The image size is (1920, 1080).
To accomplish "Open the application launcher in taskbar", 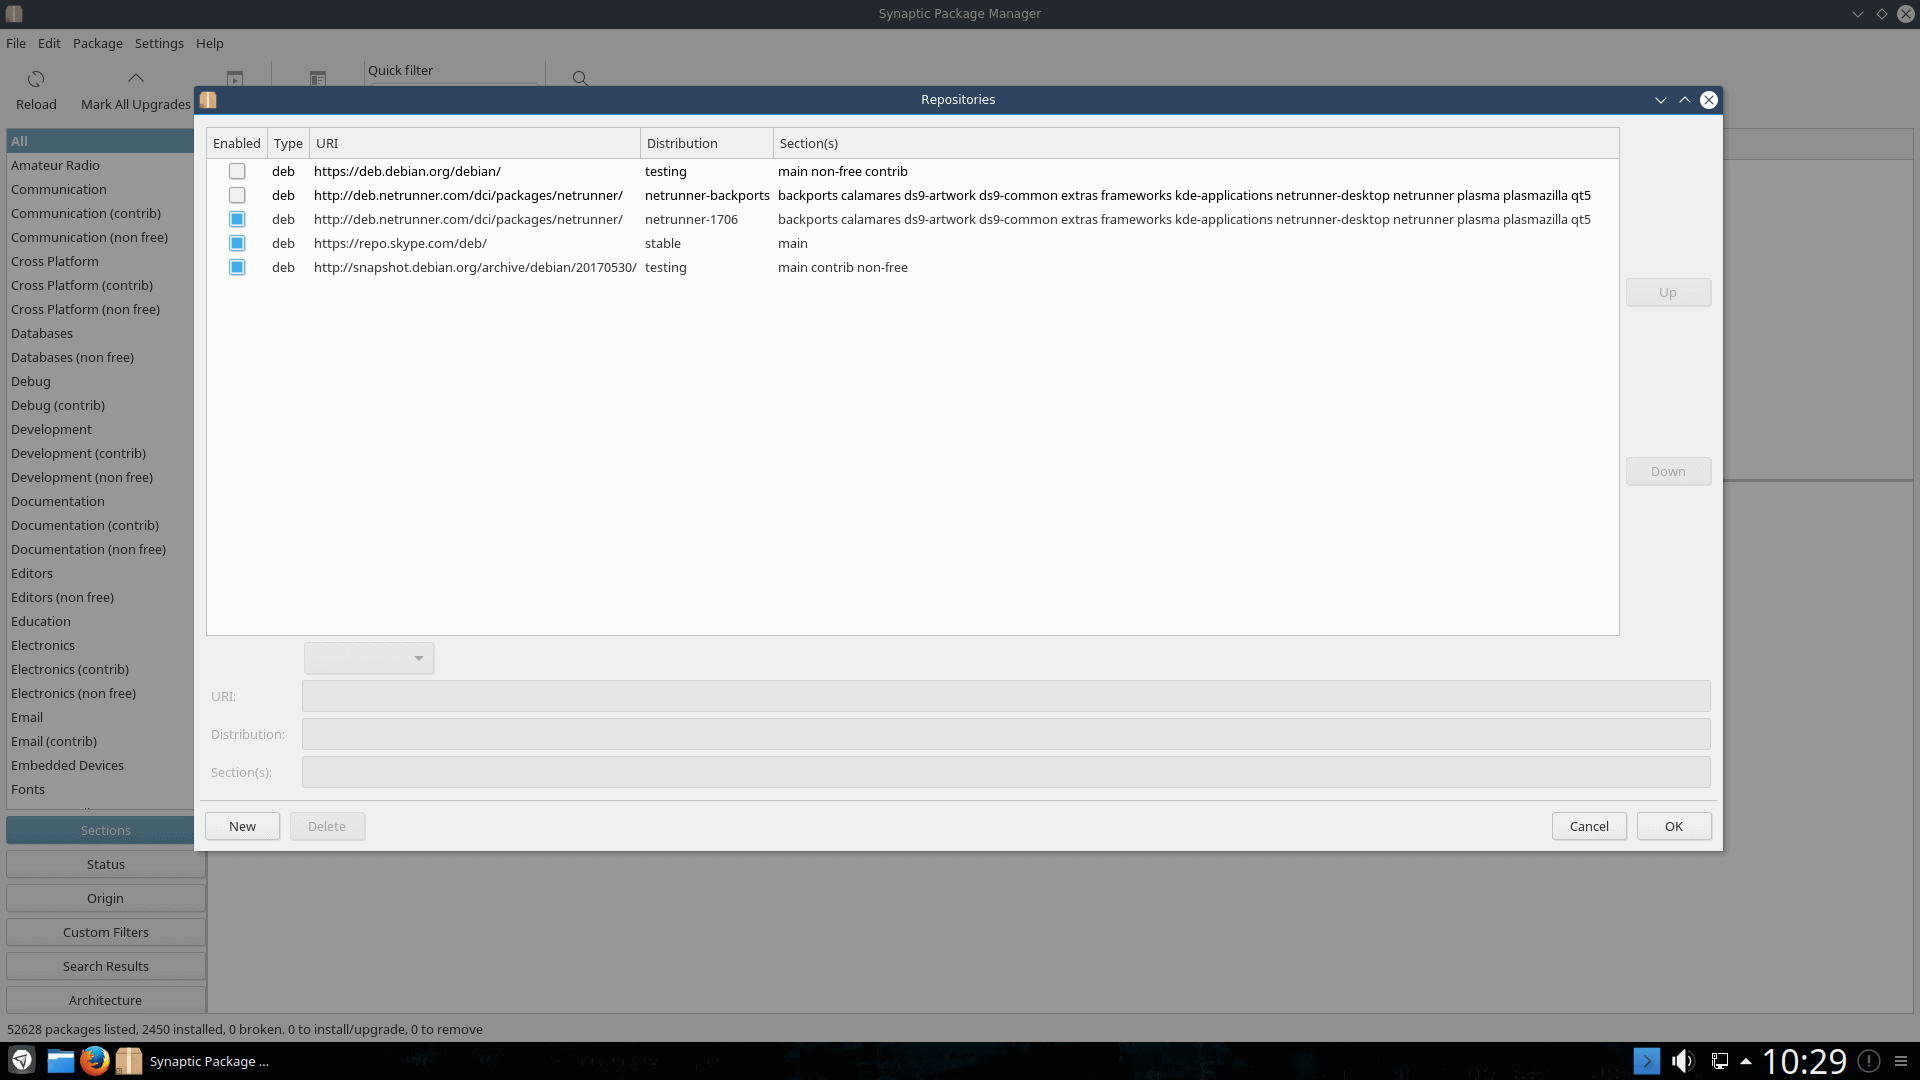I will (22, 1060).
